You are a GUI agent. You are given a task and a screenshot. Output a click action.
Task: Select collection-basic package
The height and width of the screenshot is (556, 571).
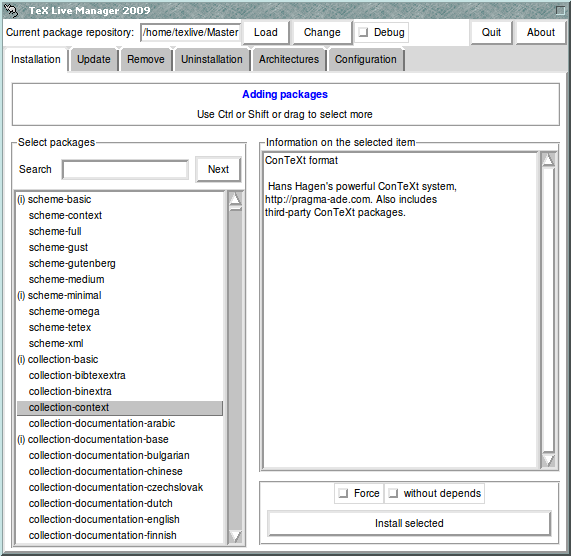(x=119, y=360)
